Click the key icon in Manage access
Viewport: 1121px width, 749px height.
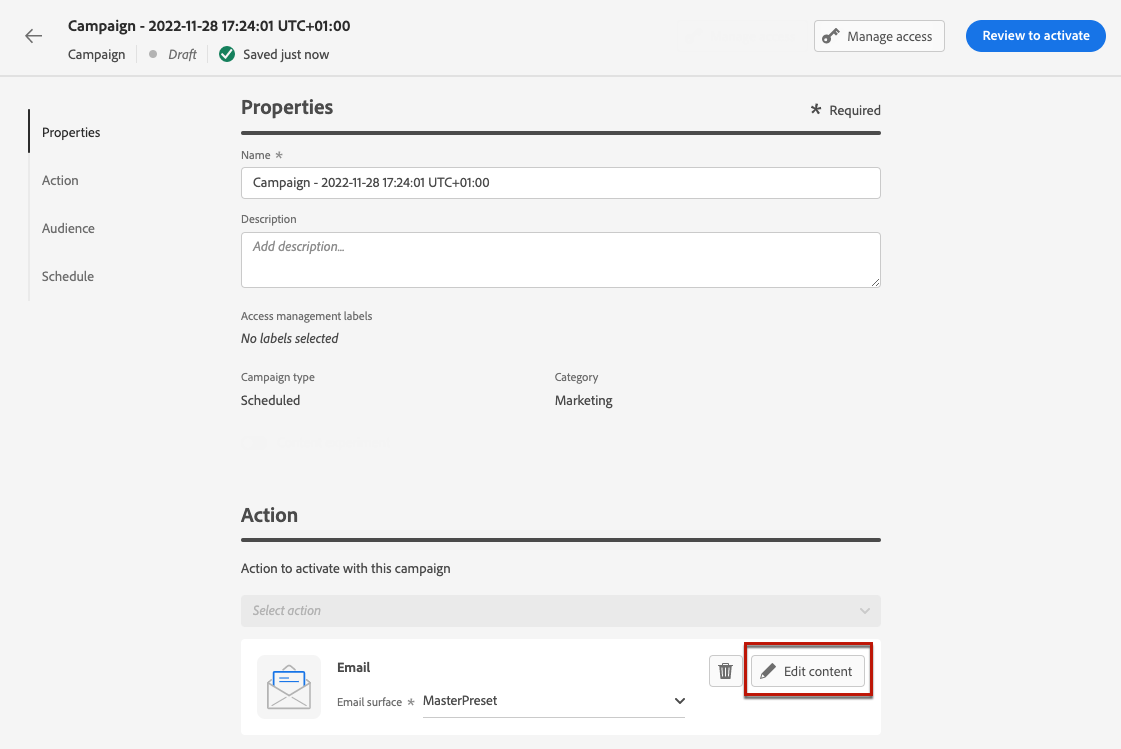[830, 37]
